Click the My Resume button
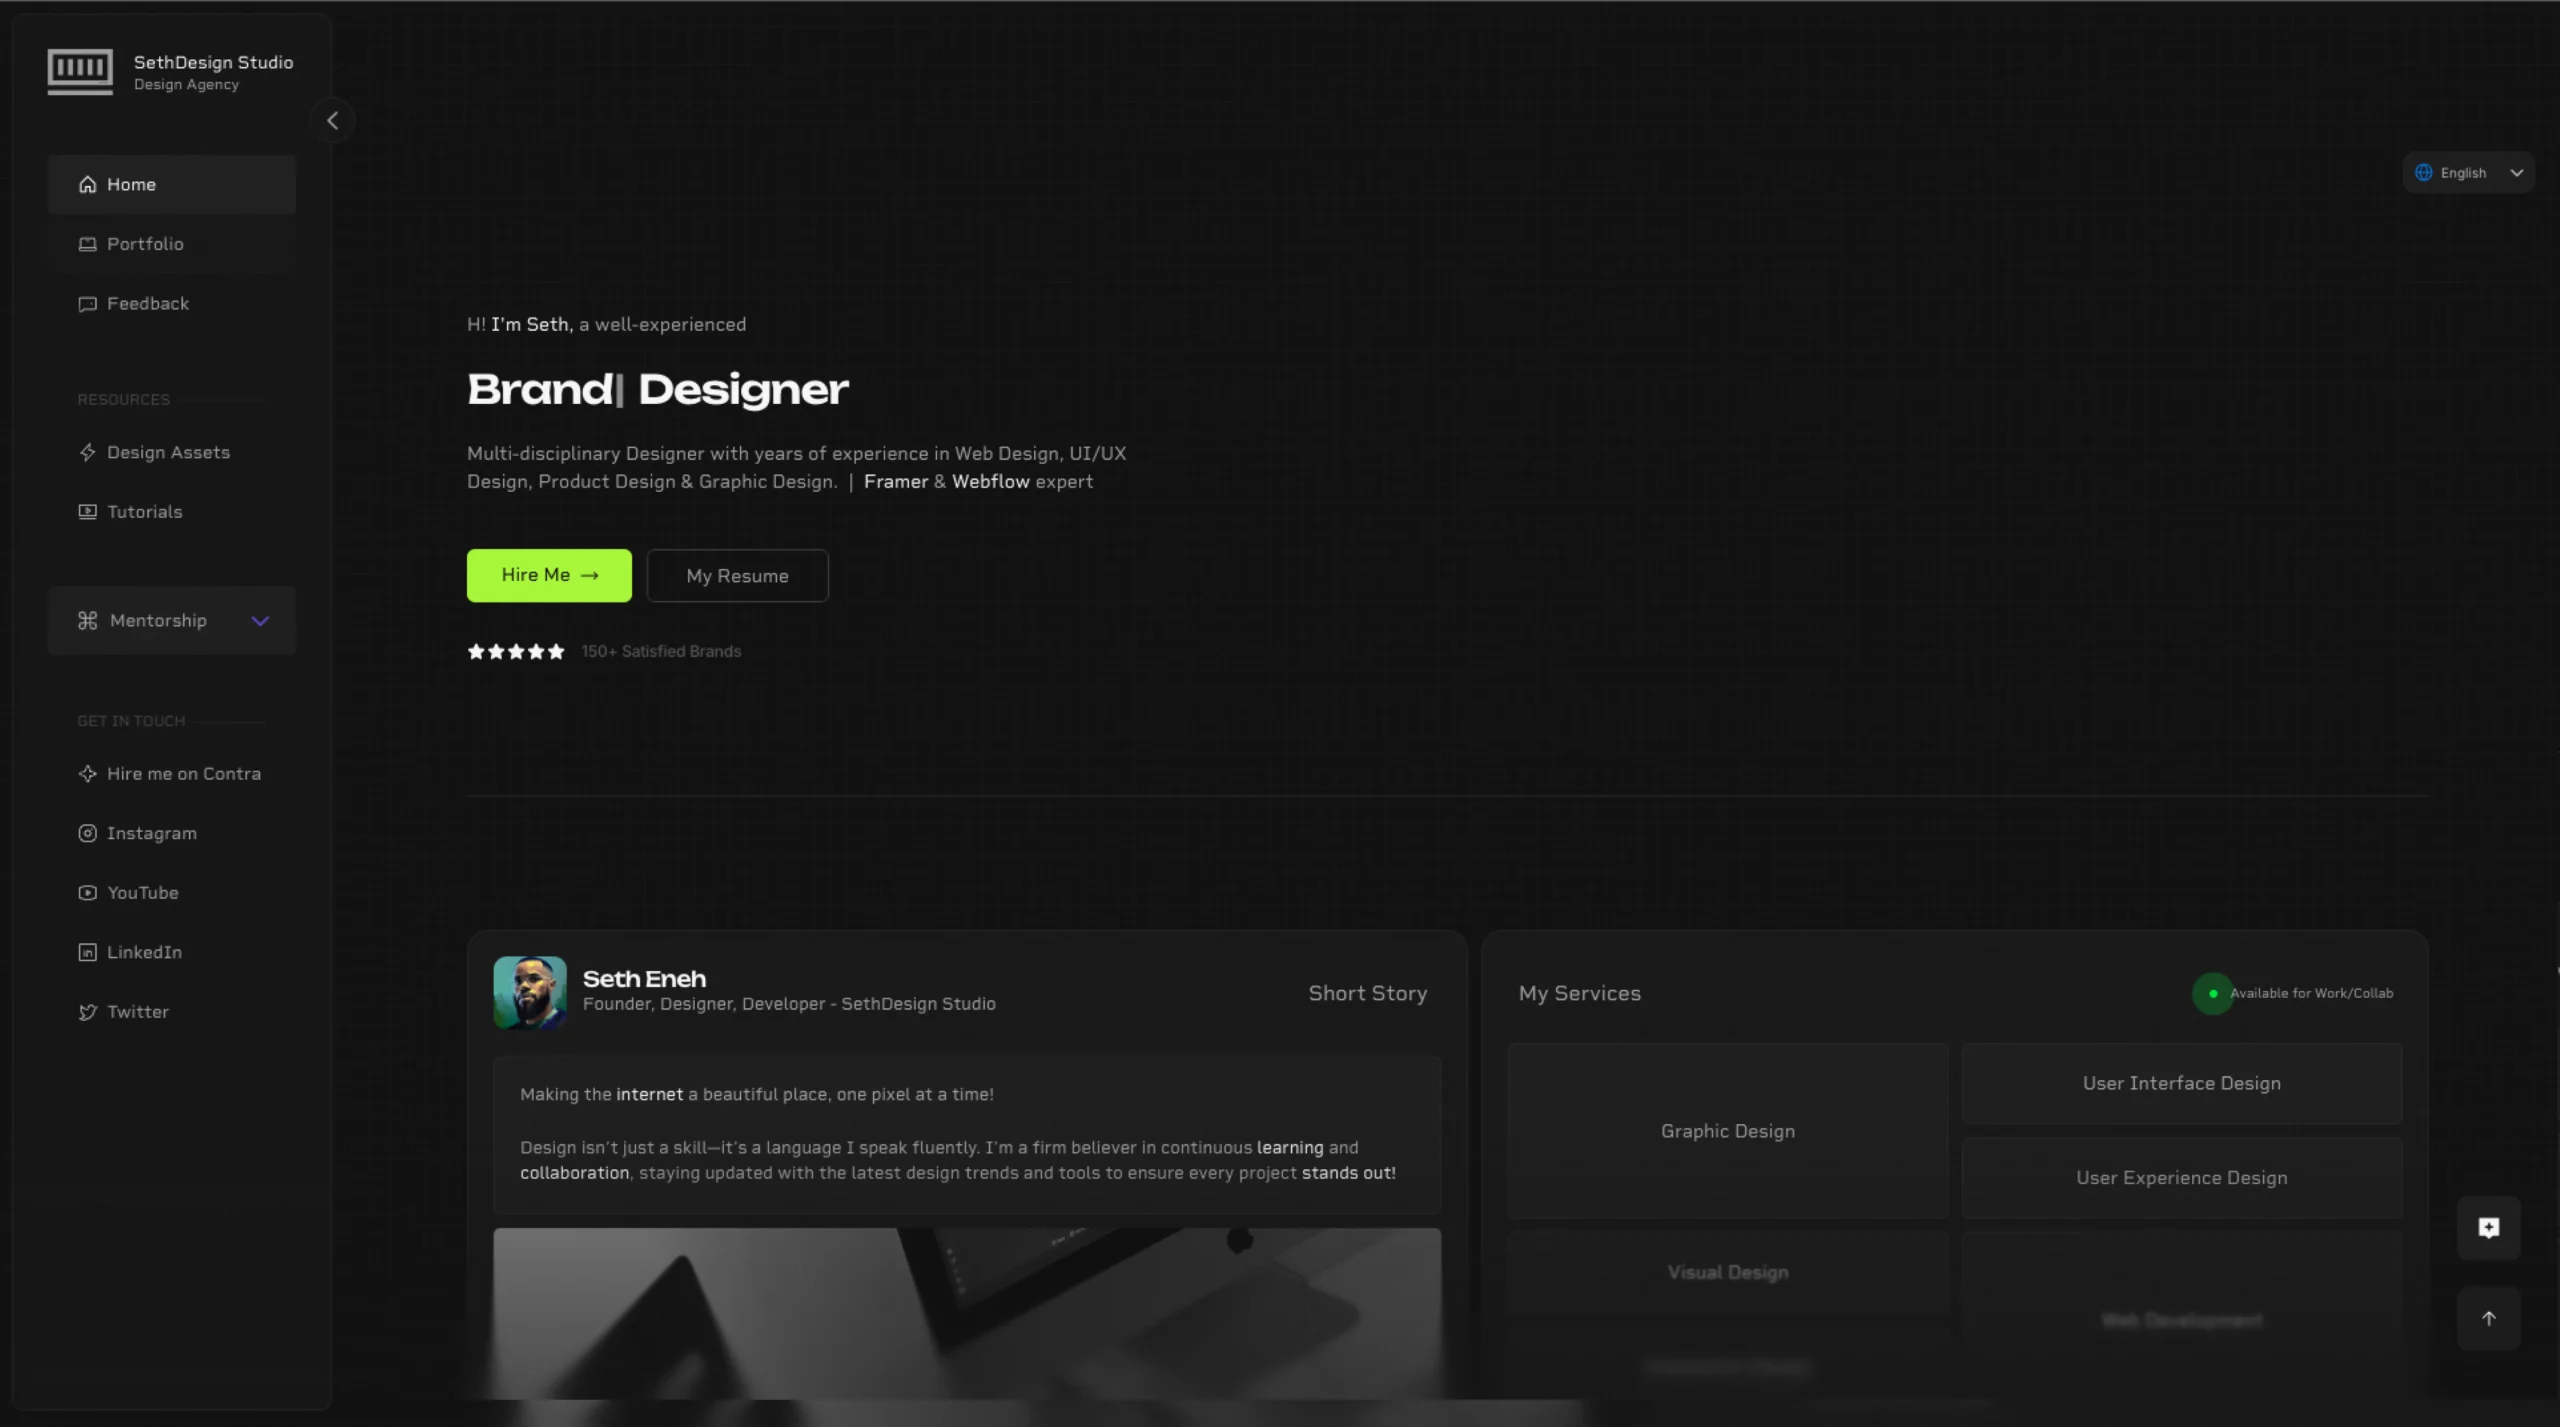Viewport: 2560px width, 1427px height. 738,576
